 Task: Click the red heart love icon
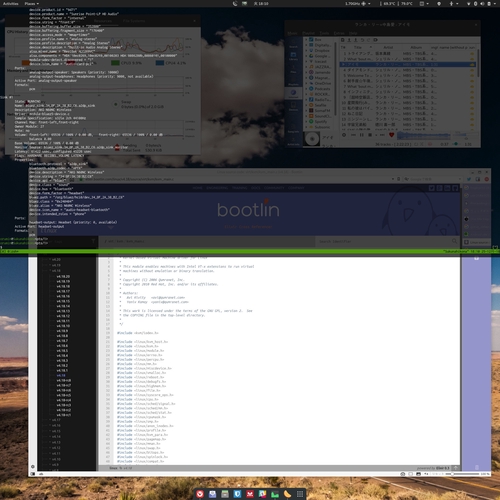[x=391, y=135]
